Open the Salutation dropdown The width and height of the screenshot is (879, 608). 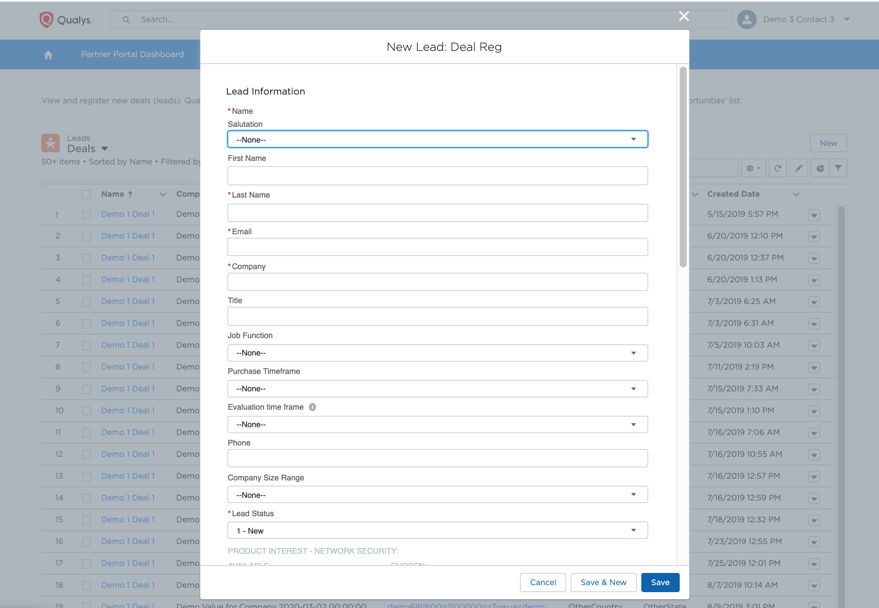click(x=437, y=140)
